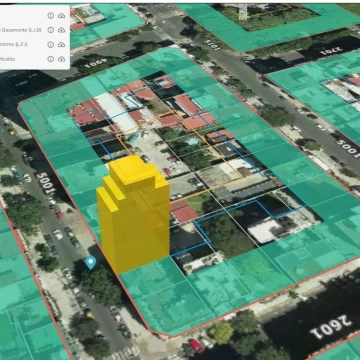Click the street number 2701 label

(331, 50)
